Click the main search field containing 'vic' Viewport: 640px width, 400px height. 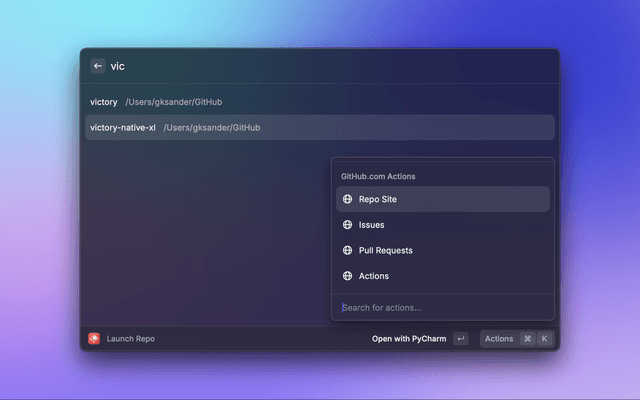[320, 66]
